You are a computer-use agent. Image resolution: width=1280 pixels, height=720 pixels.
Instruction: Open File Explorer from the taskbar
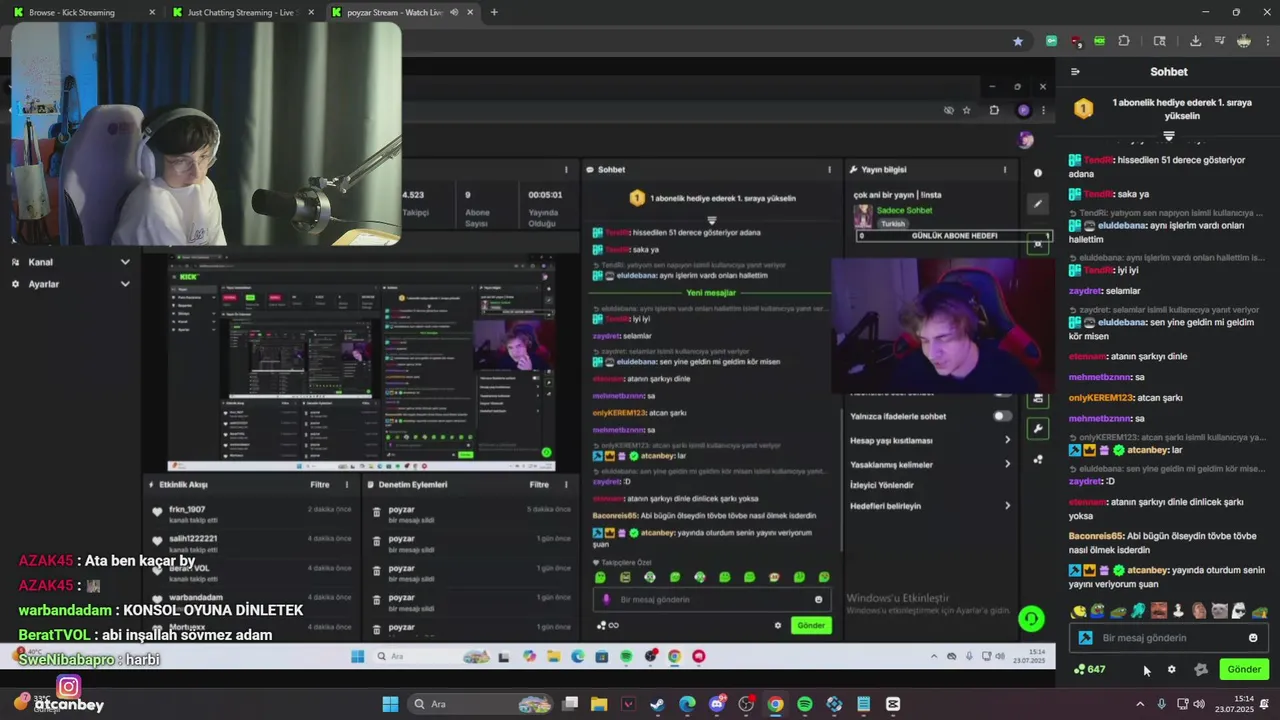pyautogui.click(x=599, y=704)
